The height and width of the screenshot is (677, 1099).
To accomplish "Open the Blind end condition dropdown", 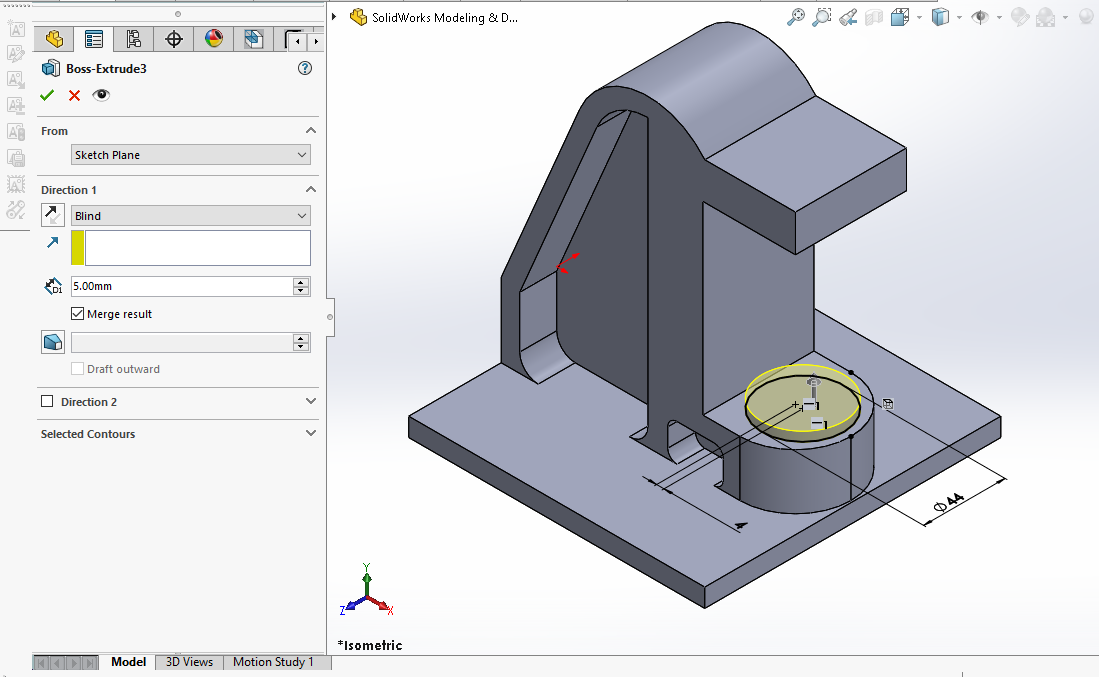I will click(190, 216).
